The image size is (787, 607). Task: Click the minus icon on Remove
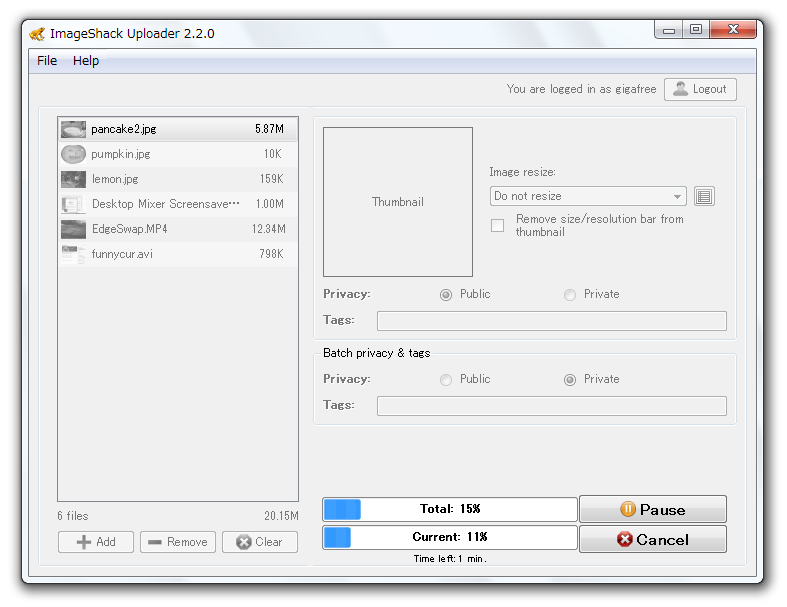point(155,542)
